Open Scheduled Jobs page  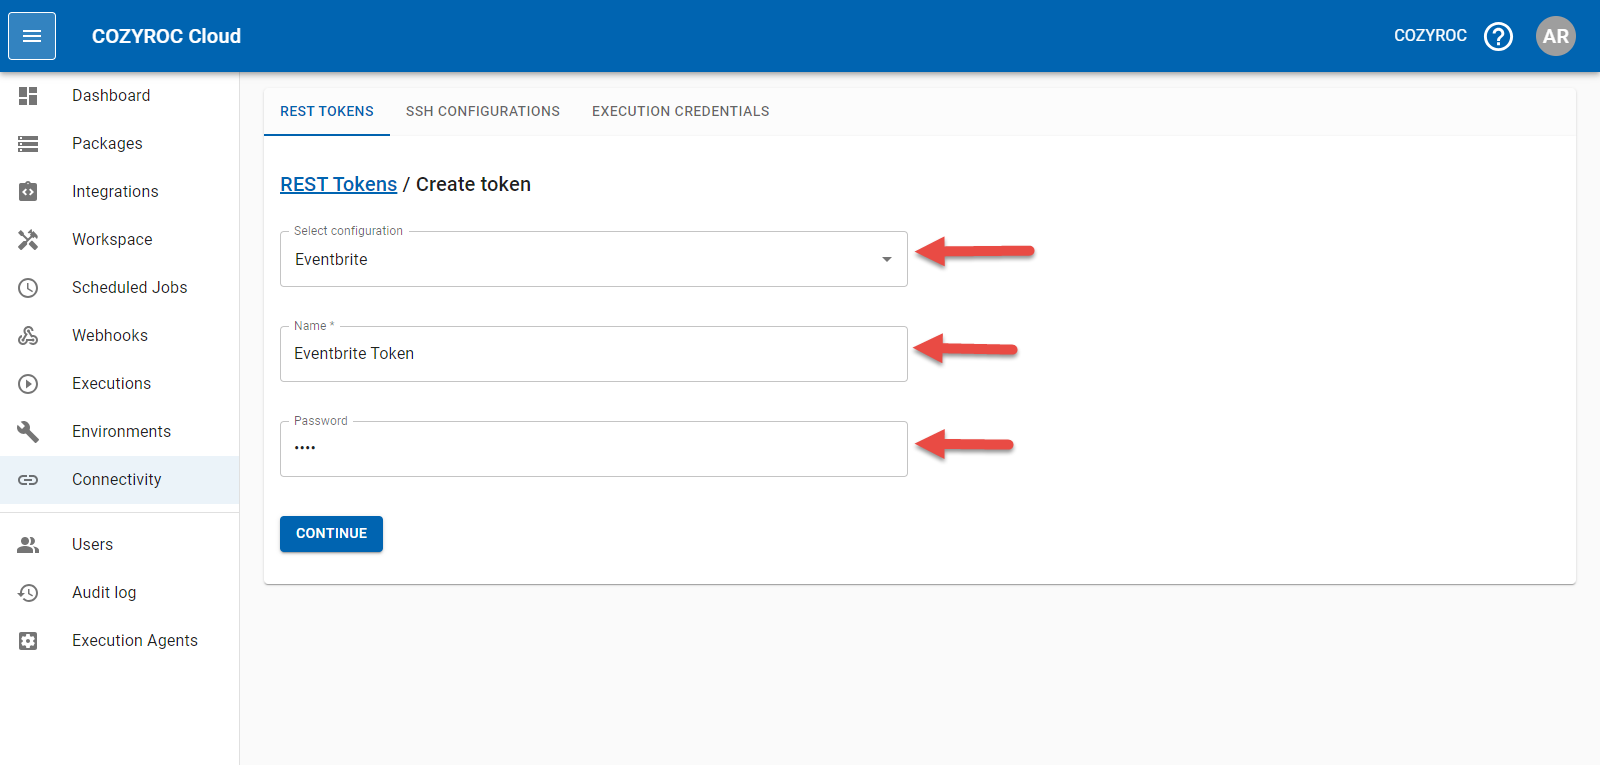120,288
